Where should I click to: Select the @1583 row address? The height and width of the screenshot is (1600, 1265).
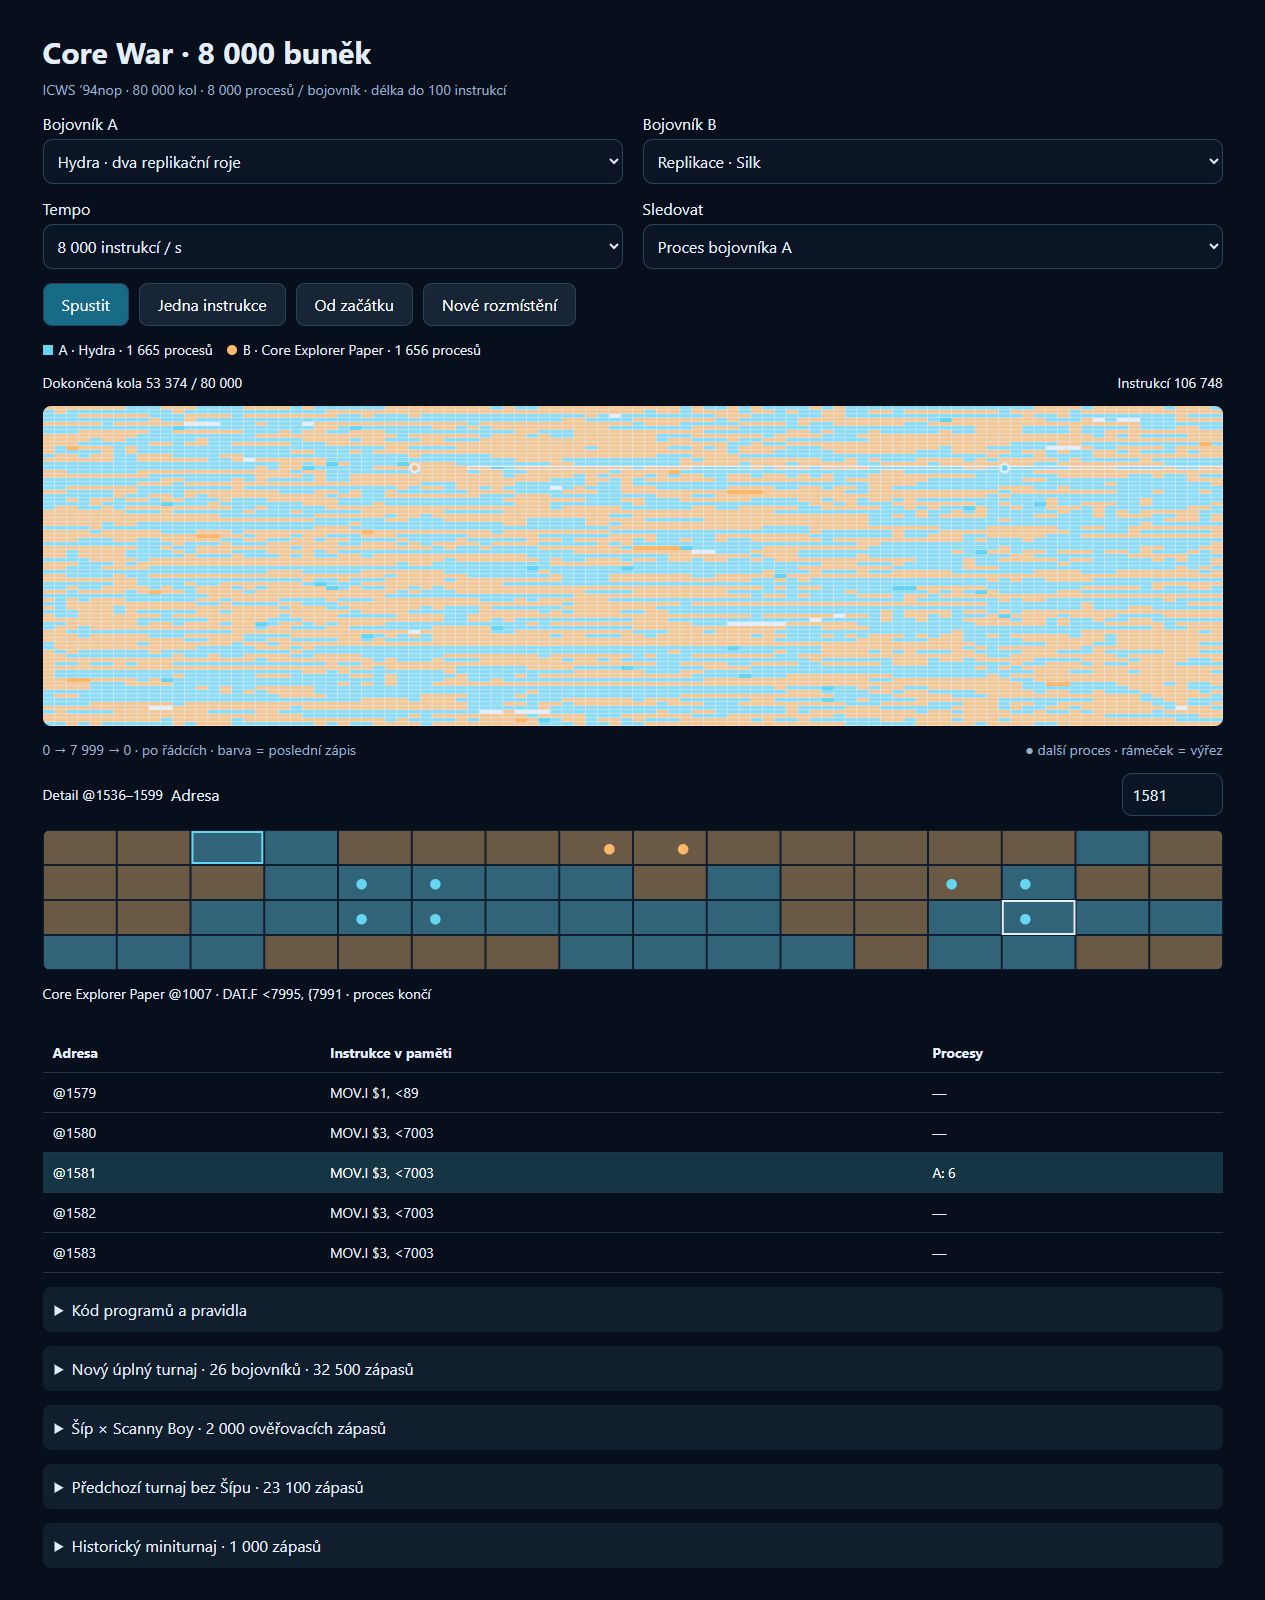[75, 1253]
